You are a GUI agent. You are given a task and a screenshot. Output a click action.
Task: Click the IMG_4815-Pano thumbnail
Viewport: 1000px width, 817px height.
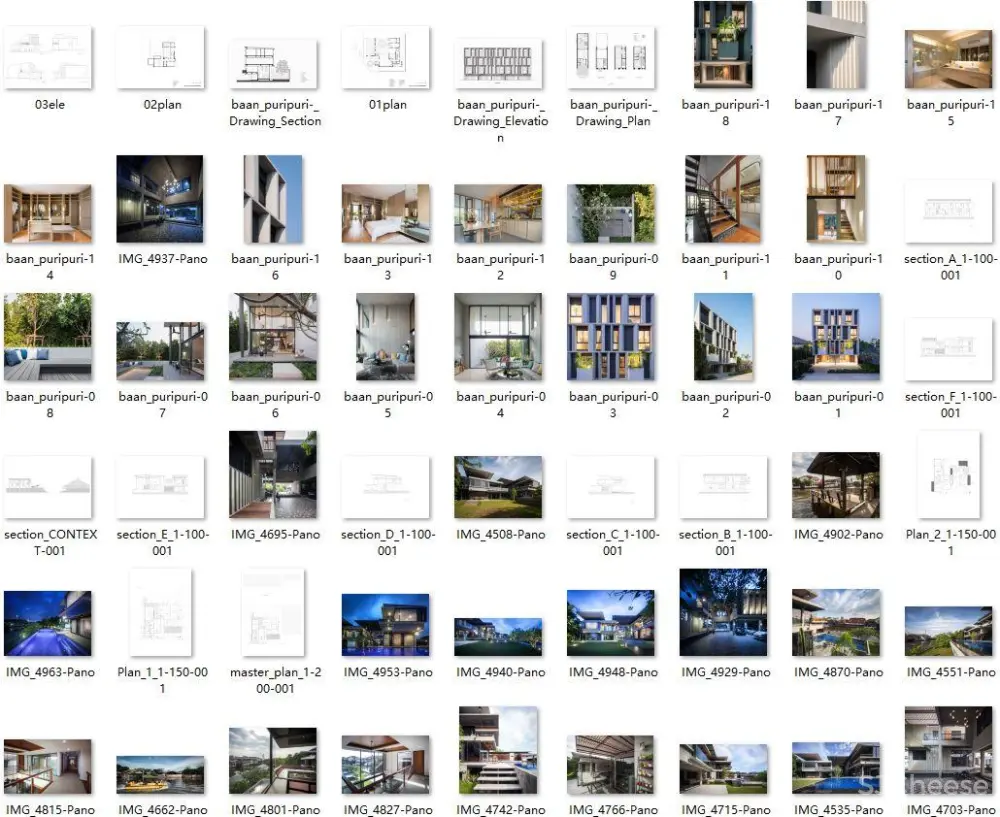click(x=48, y=766)
